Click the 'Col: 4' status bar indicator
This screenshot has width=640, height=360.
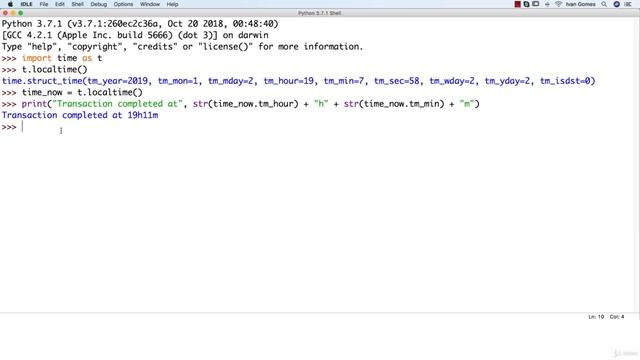coord(617,317)
